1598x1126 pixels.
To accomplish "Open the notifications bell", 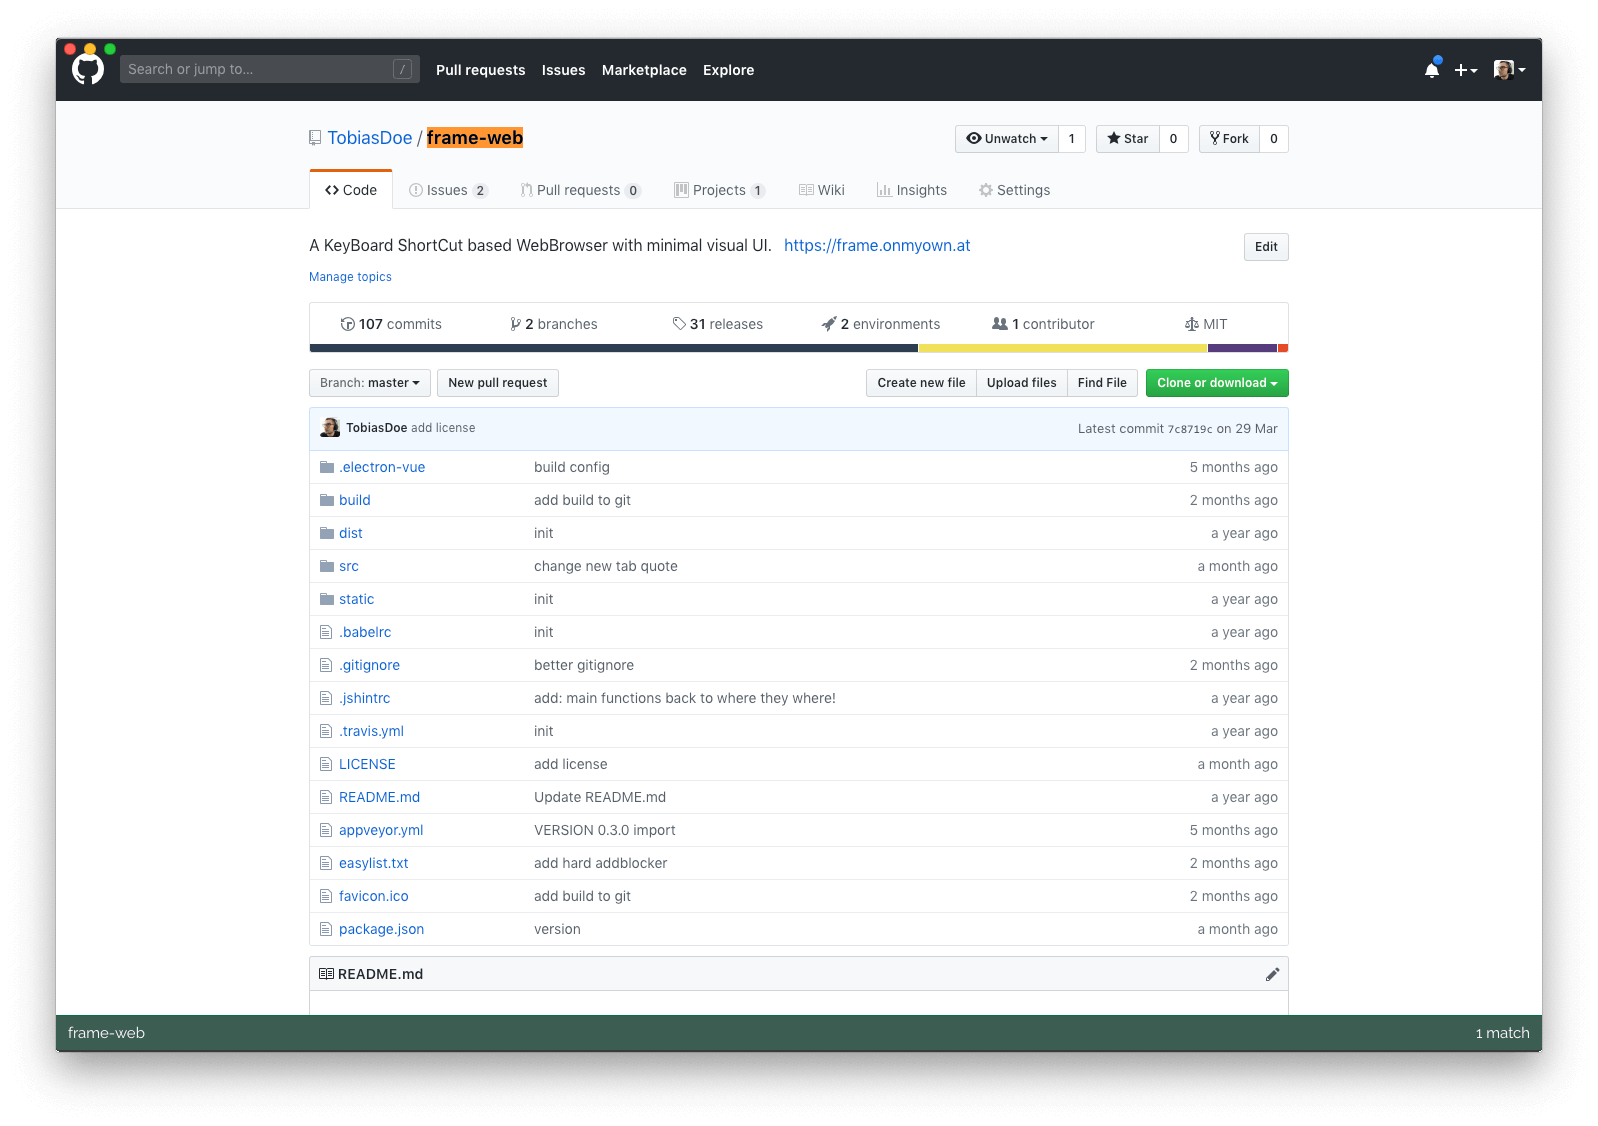I will (1432, 70).
